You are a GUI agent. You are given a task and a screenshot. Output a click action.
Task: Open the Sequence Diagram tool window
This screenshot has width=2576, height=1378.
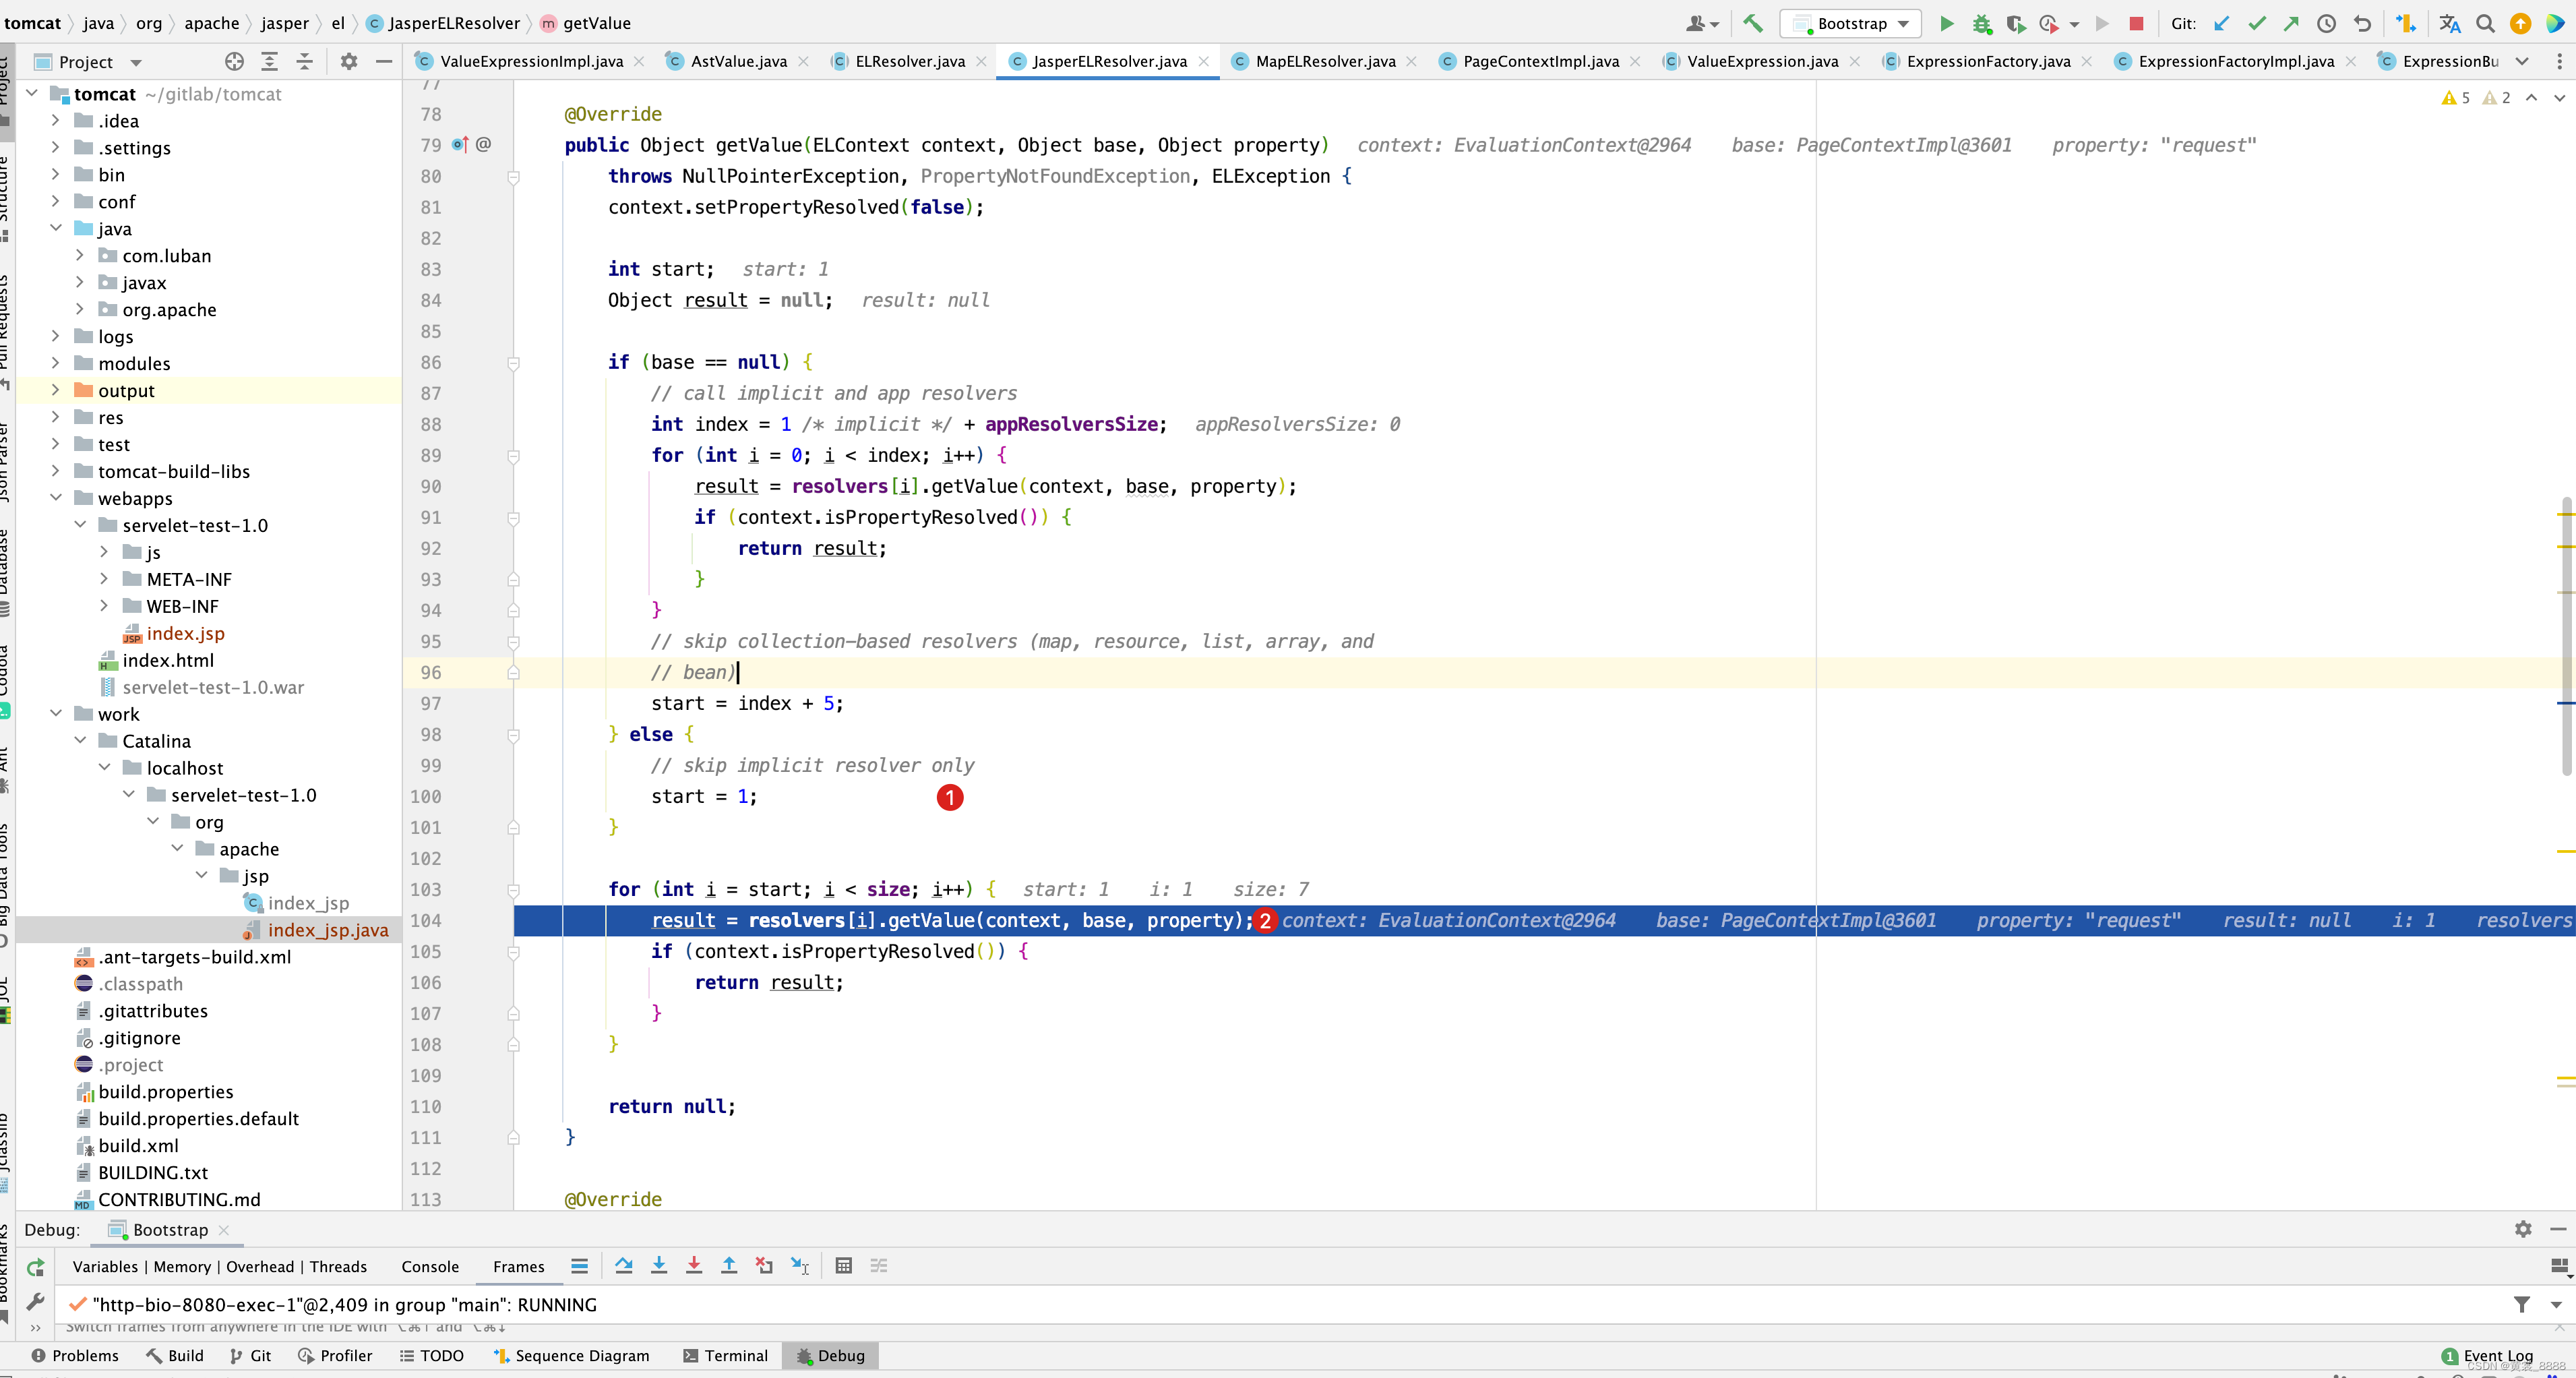pyautogui.click(x=571, y=1356)
